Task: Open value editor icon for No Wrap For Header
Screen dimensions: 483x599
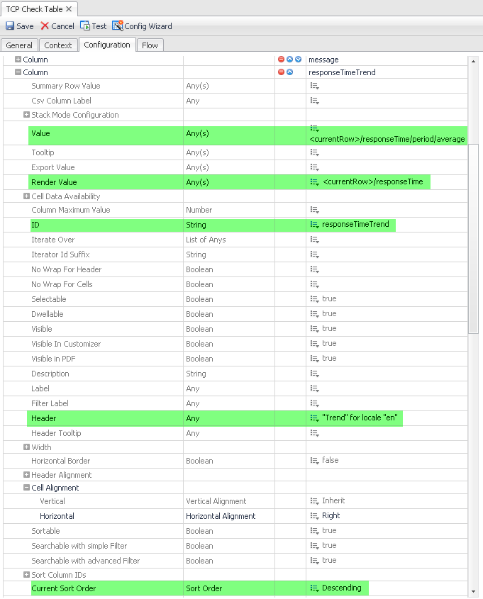Action: [x=314, y=269]
